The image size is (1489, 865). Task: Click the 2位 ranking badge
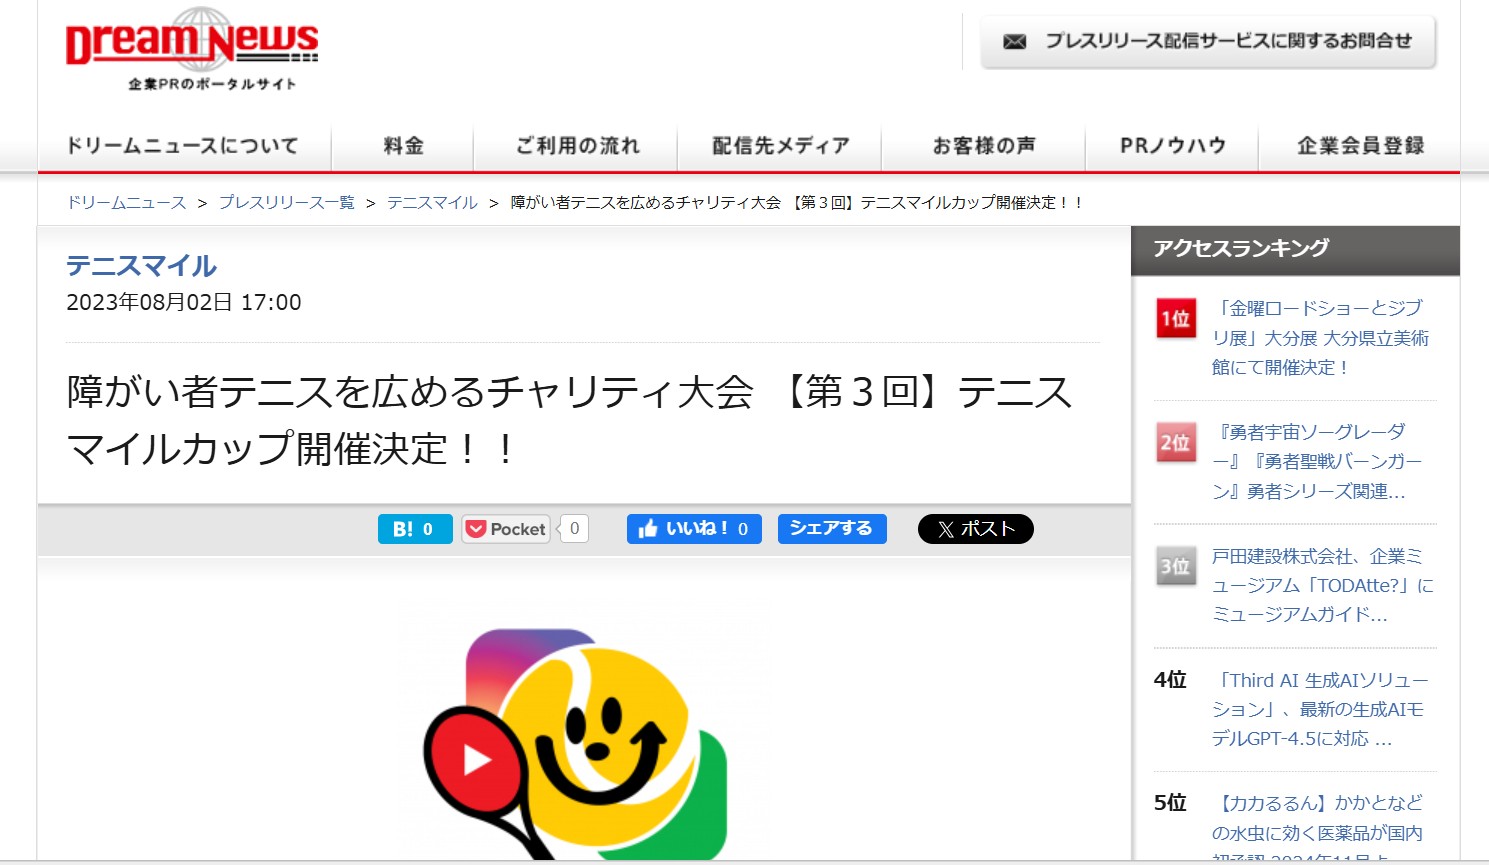click(1175, 443)
